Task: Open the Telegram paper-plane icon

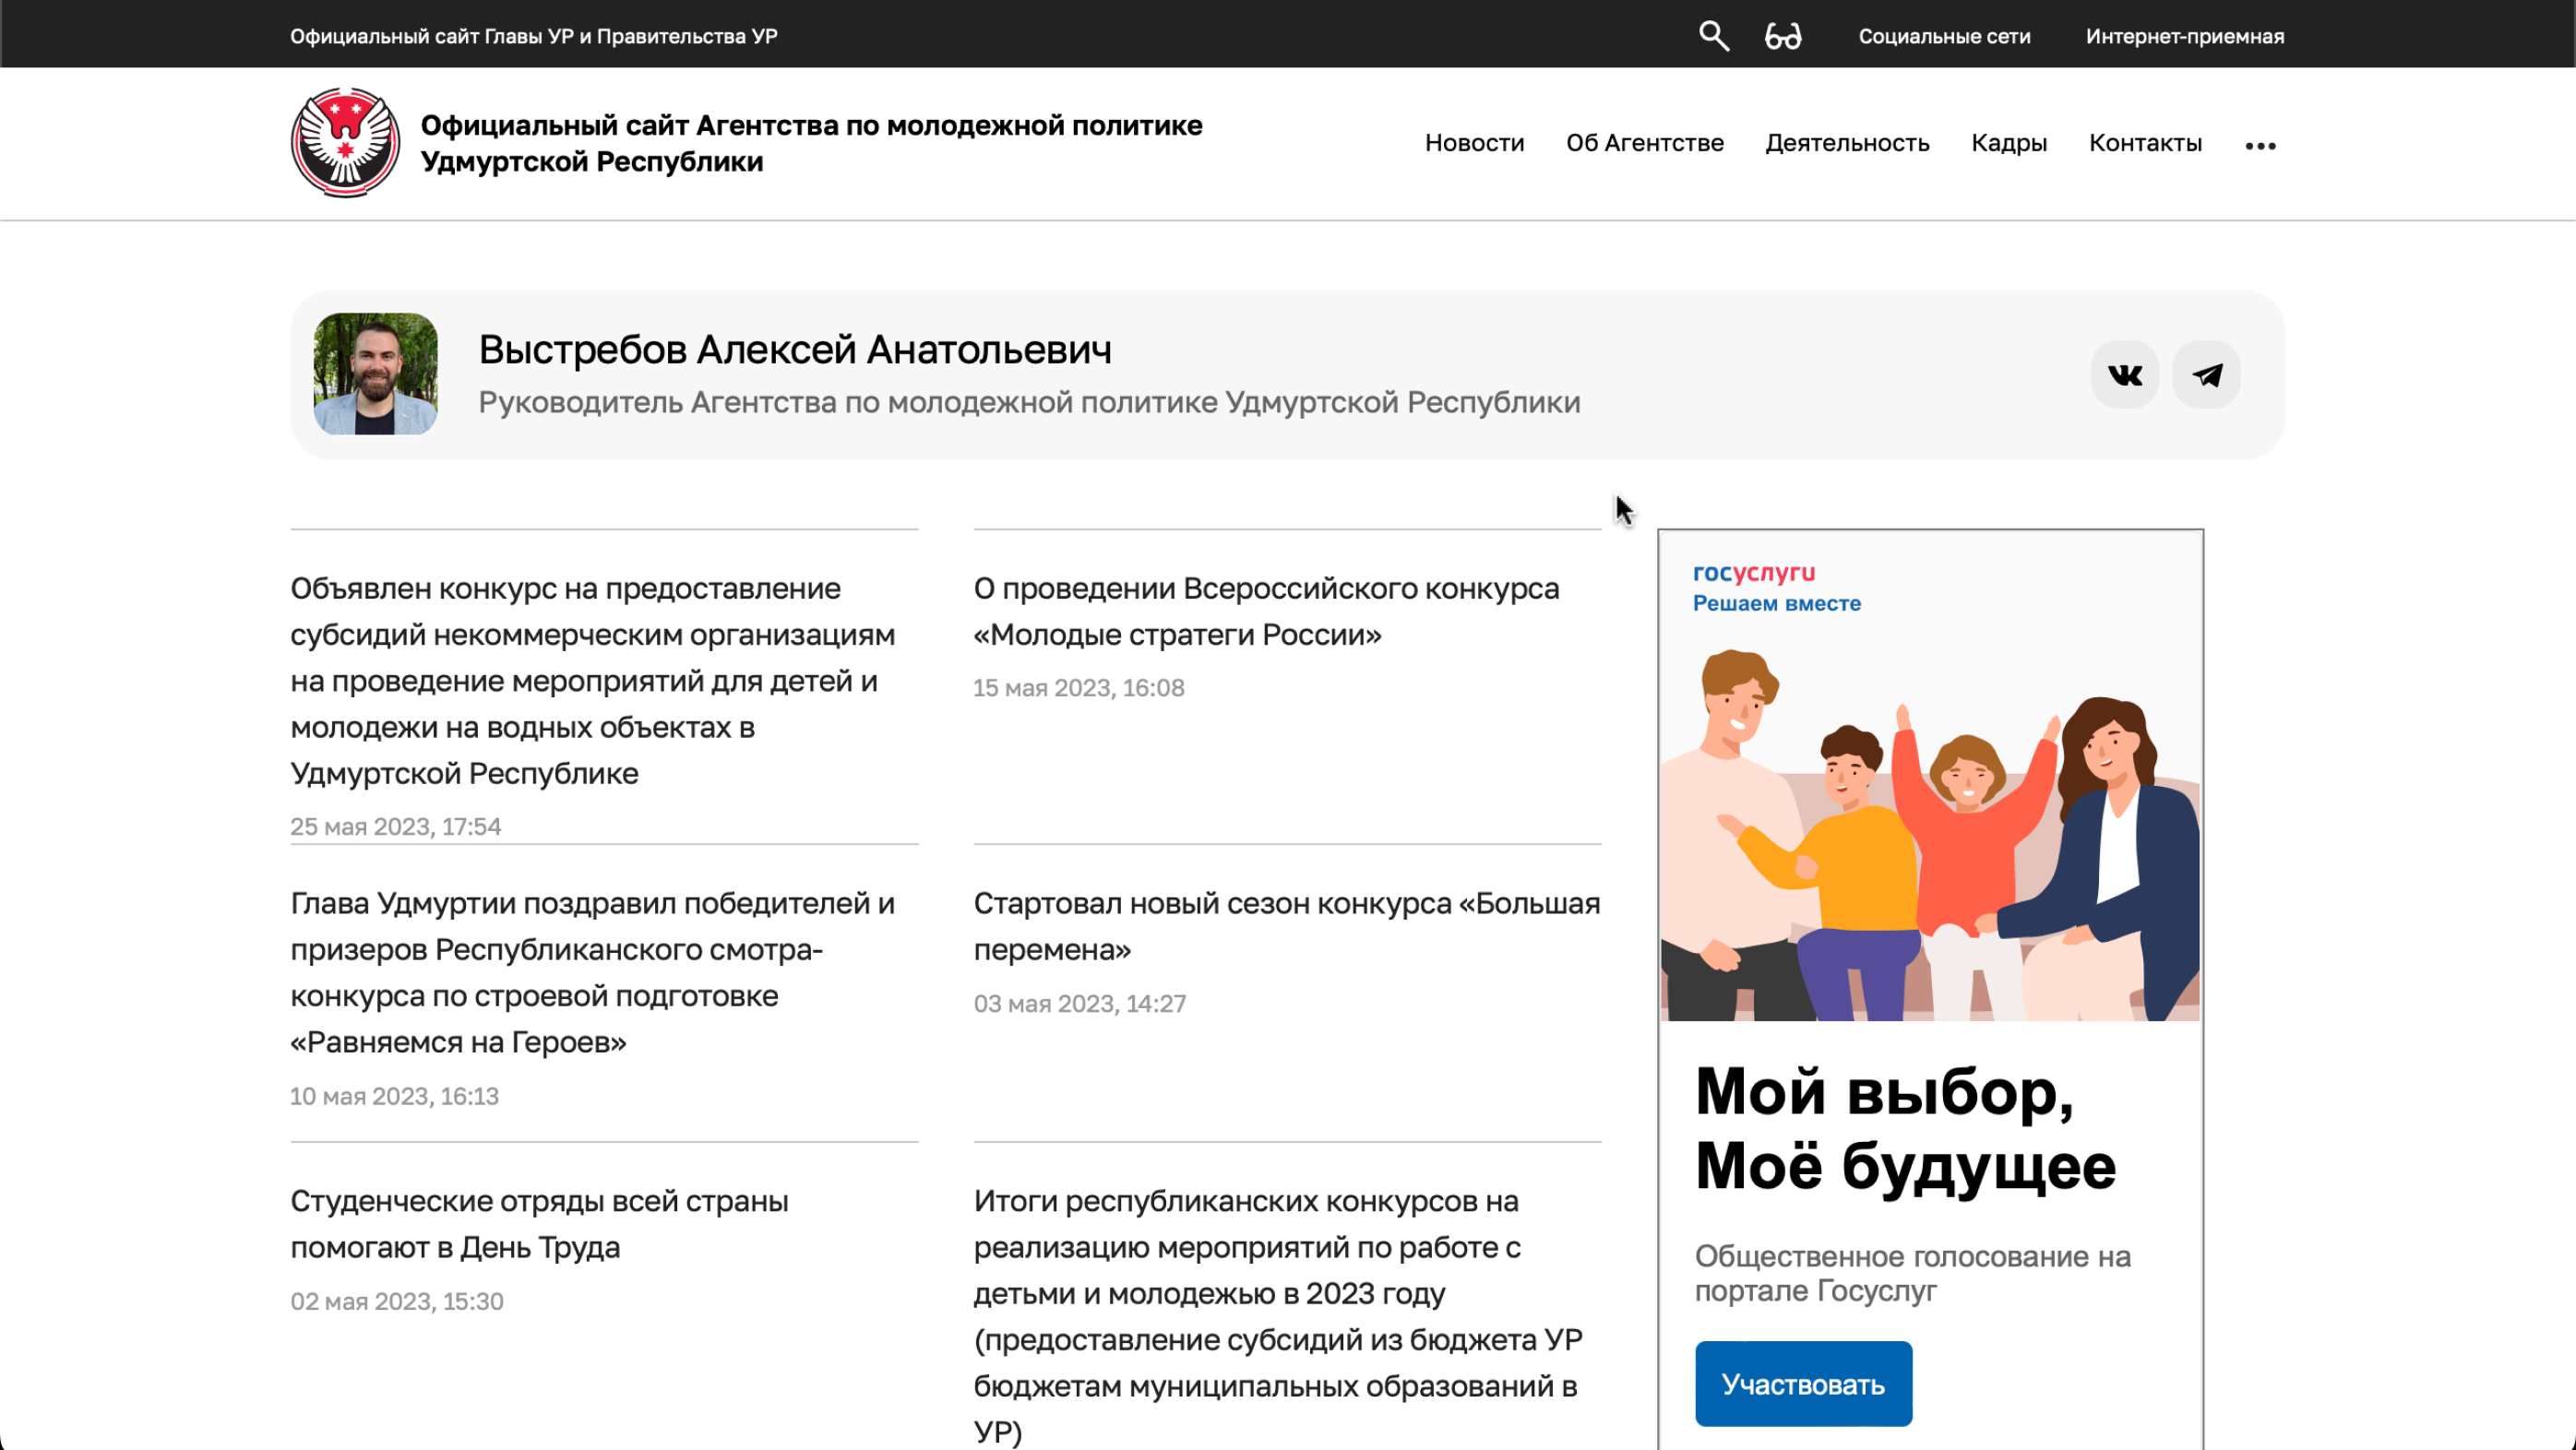Action: point(2206,375)
